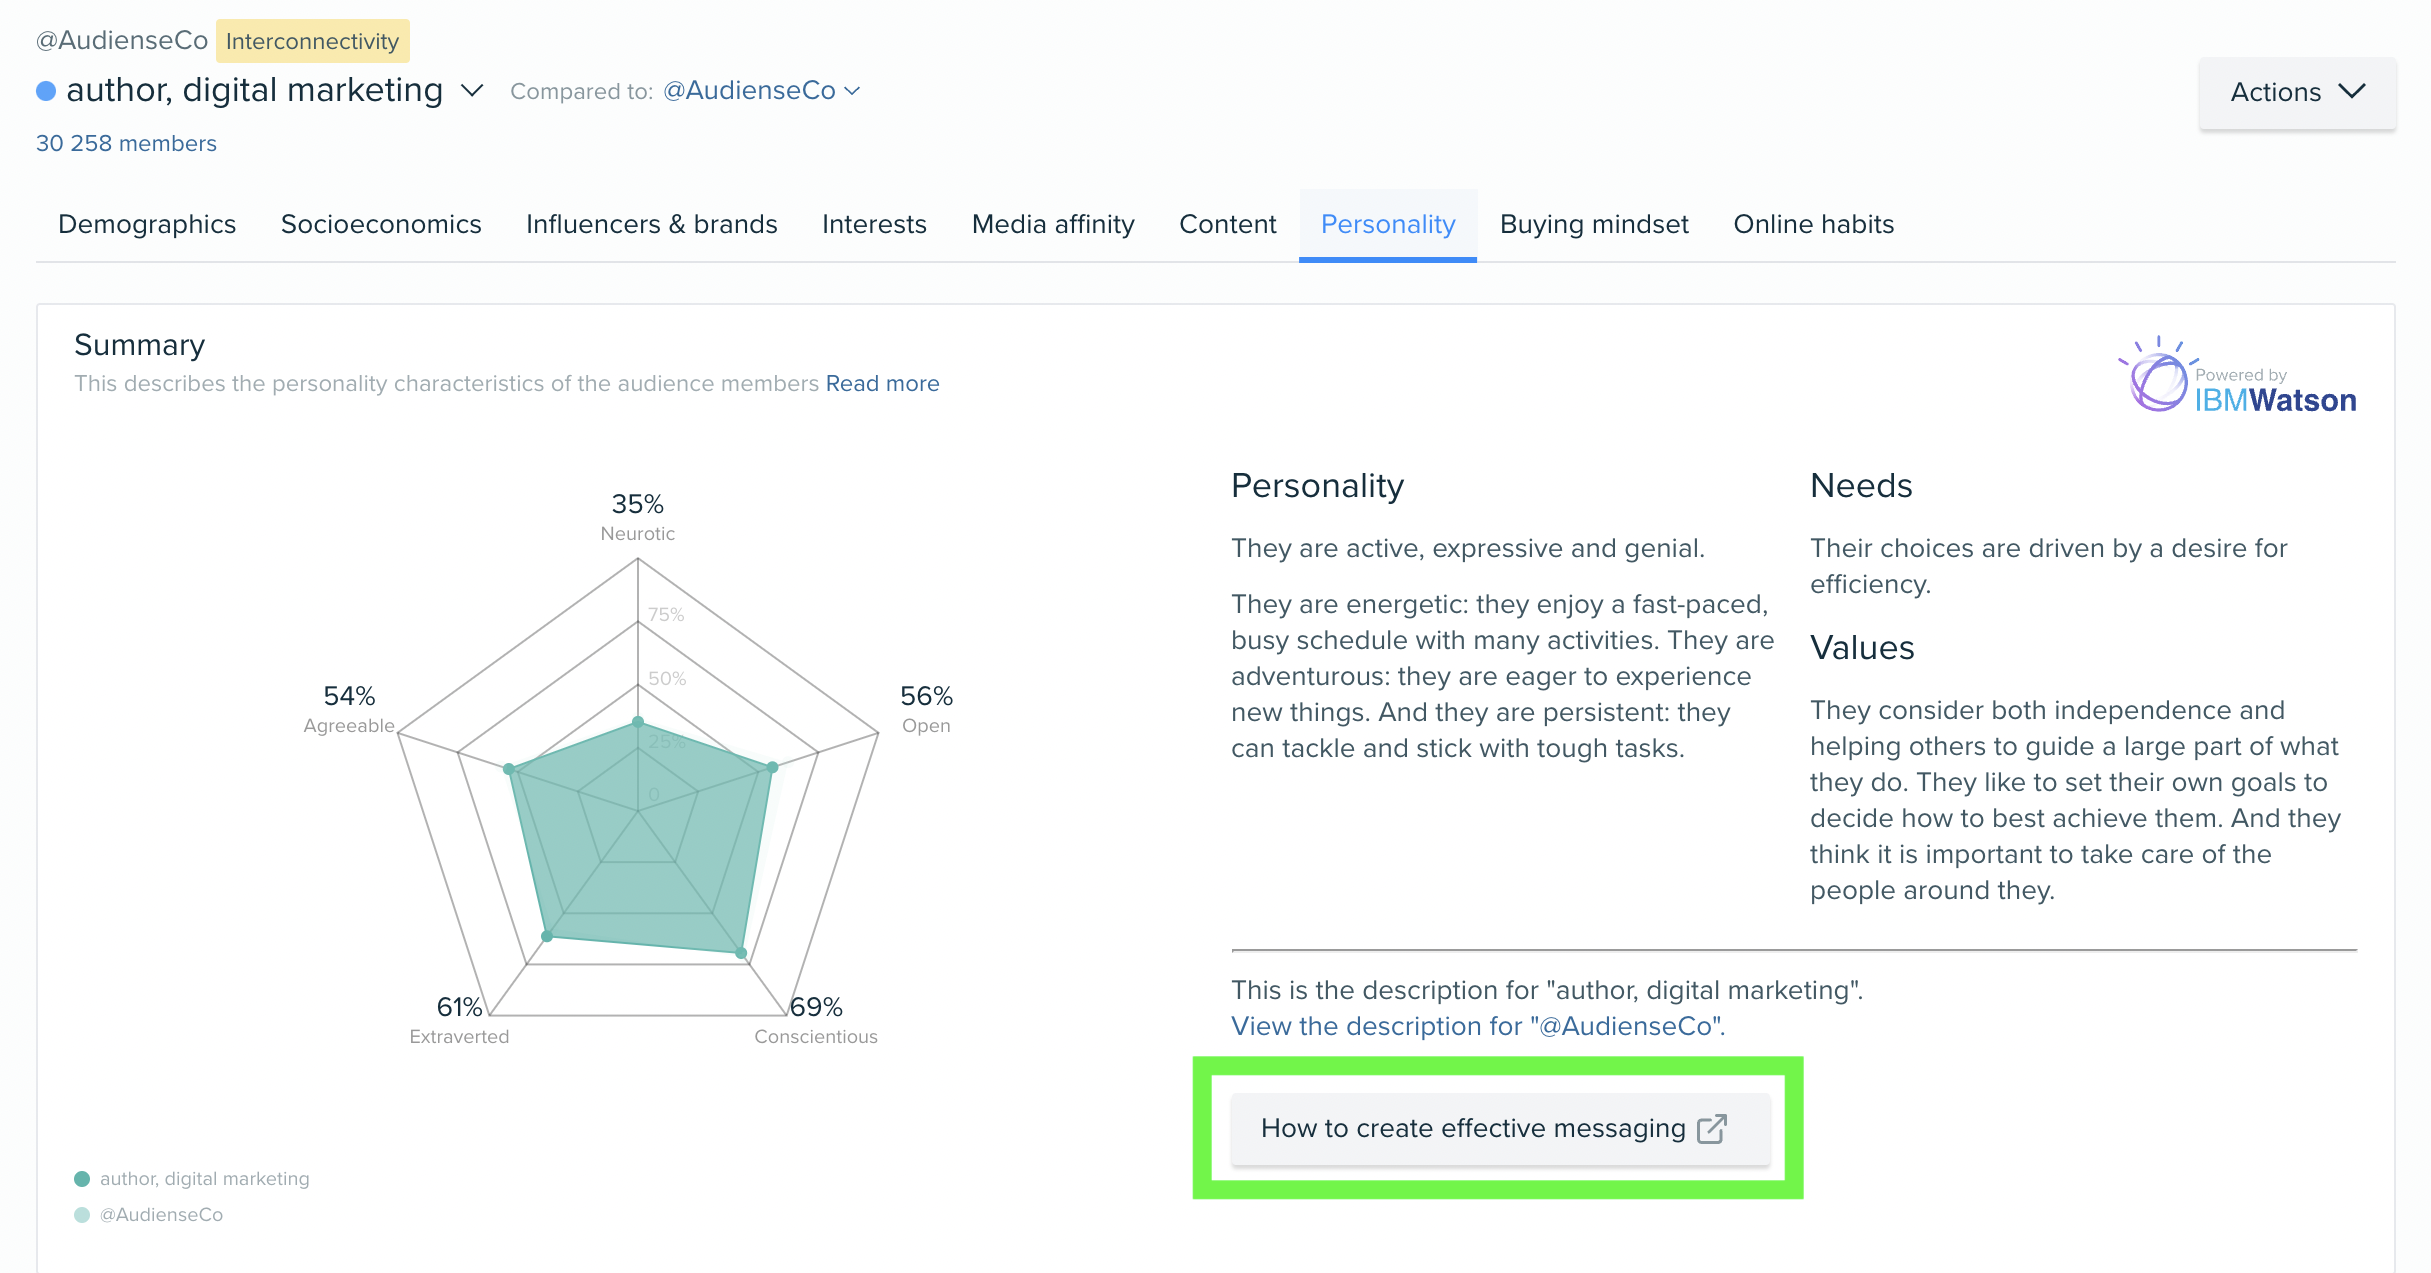Open the Actions dropdown menu
The height and width of the screenshot is (1273, 2431).
[2298, 90]
